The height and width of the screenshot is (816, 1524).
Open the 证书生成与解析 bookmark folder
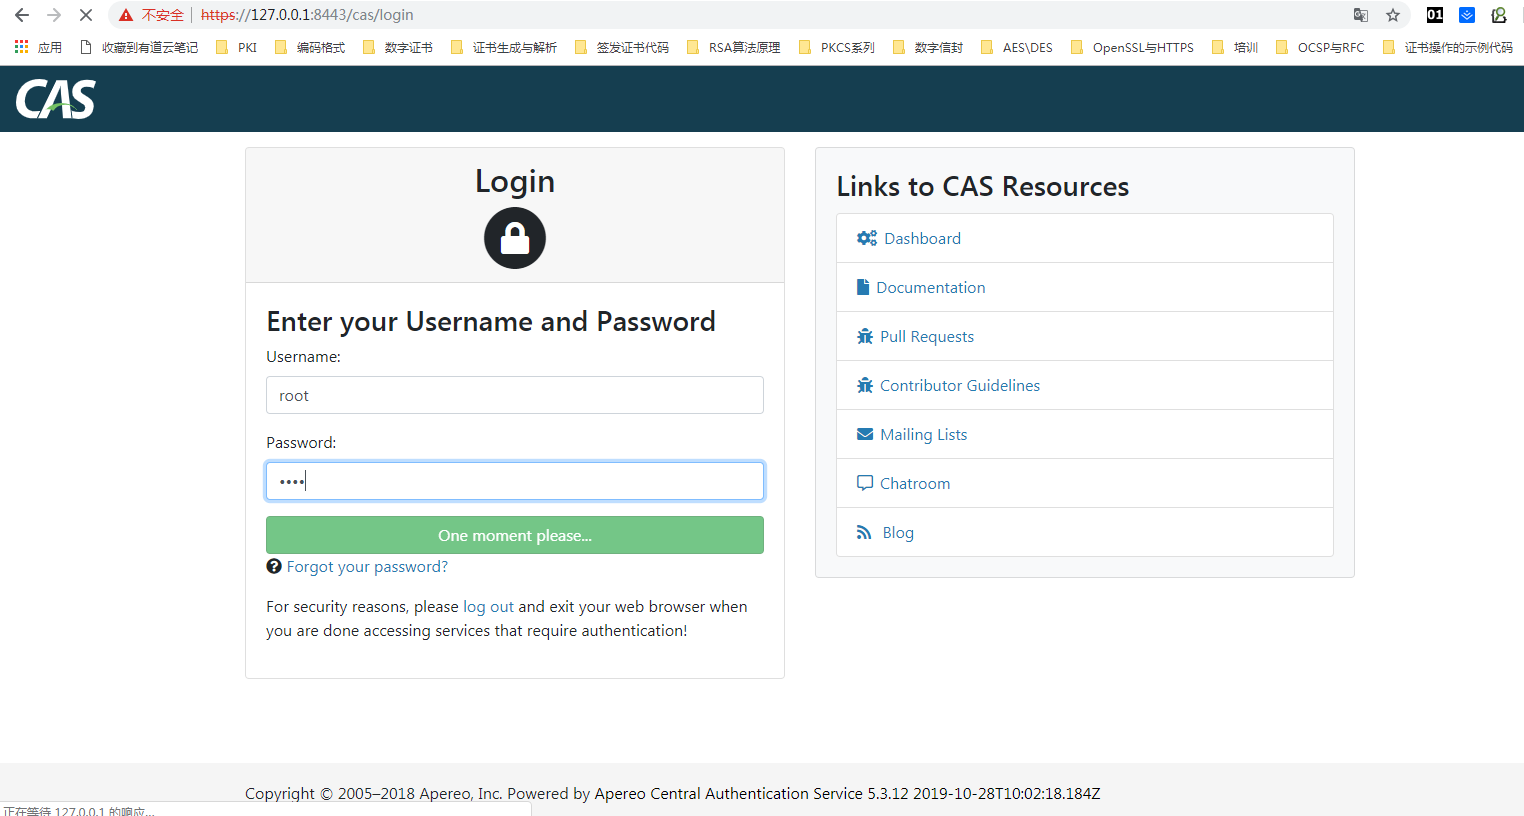pyautogui.click(x=504, y=47)
